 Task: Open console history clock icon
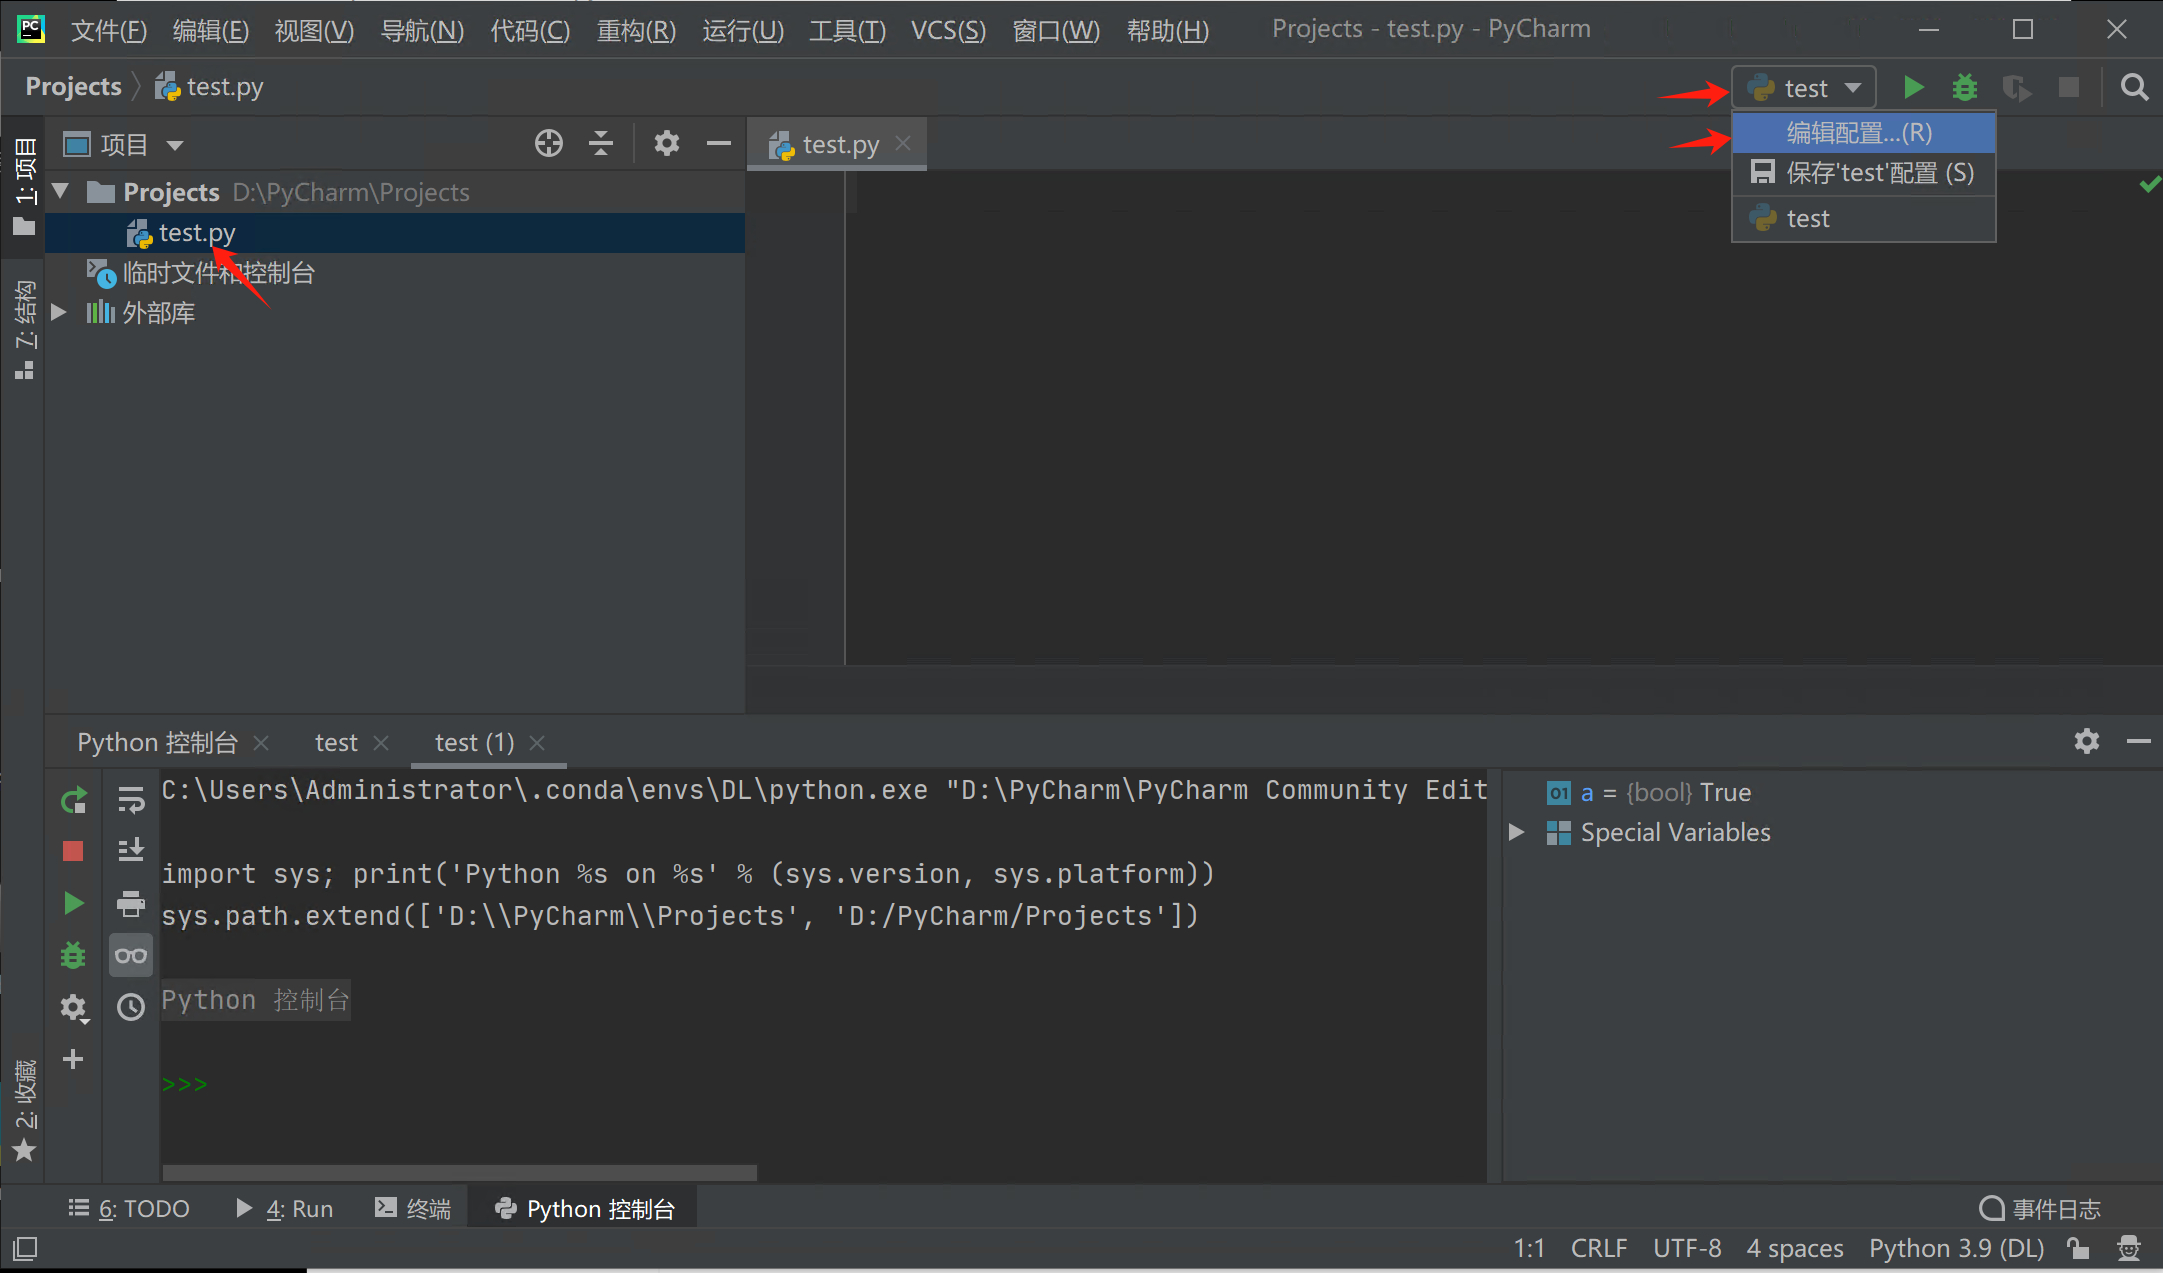(x=131, y=1006)
